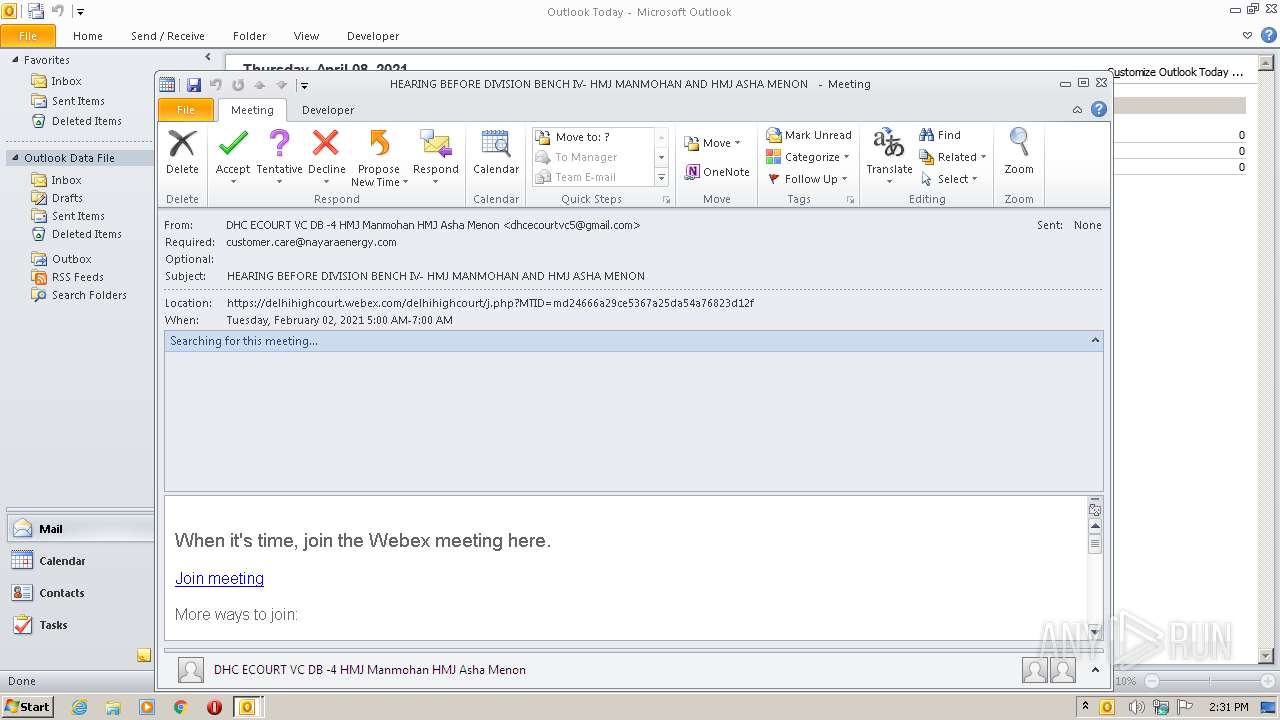Click the volume tray icon
Viewport: 1280px width, 720px height.
point(1136,707)
